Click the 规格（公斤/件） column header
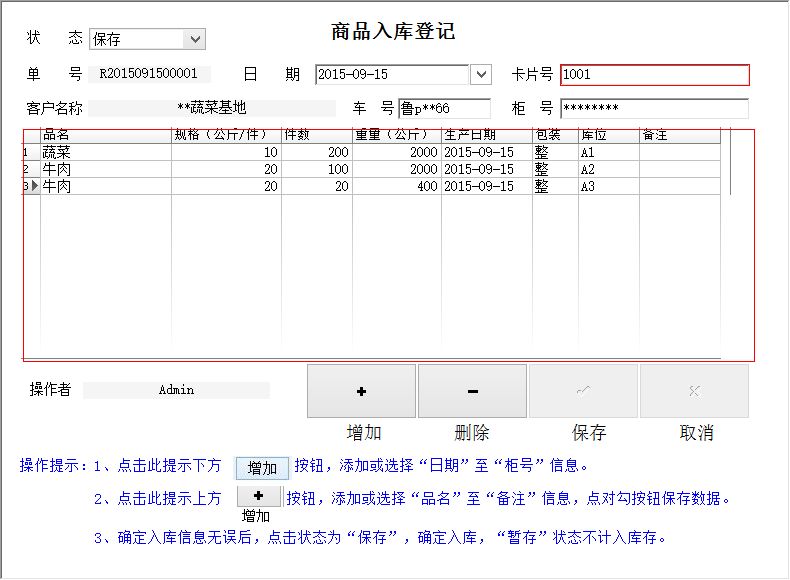The image size is (790, 580). coord(226,135)
